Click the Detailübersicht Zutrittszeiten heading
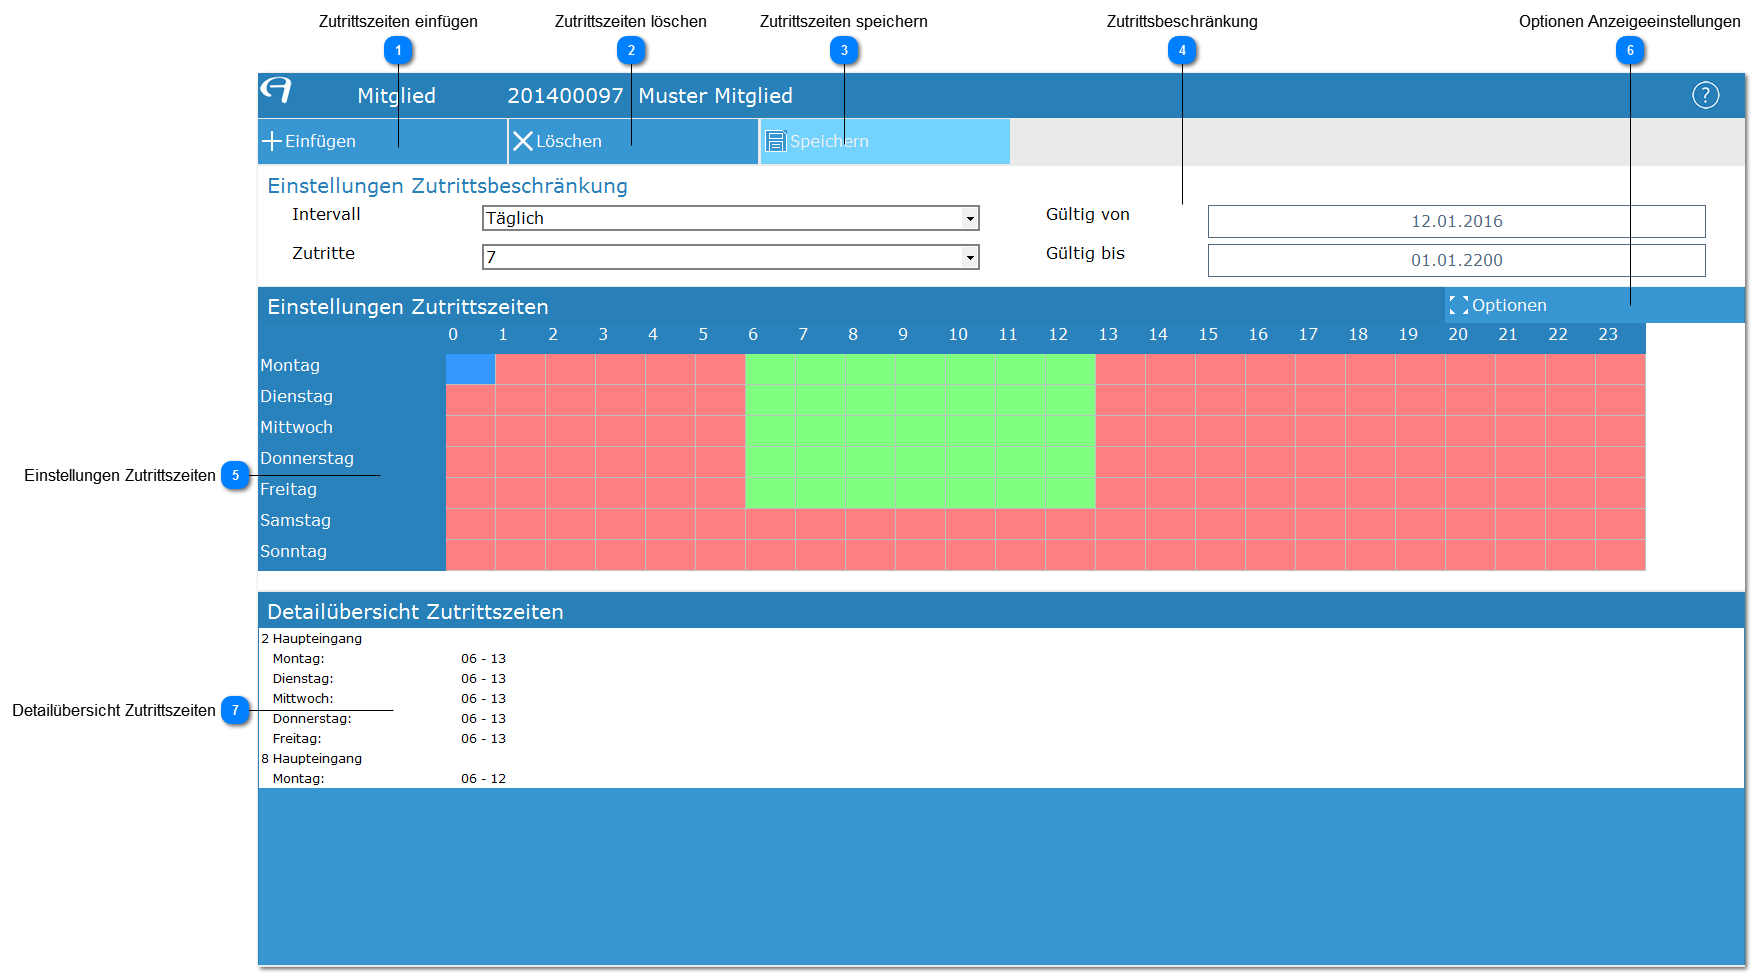 click(415, 612)
